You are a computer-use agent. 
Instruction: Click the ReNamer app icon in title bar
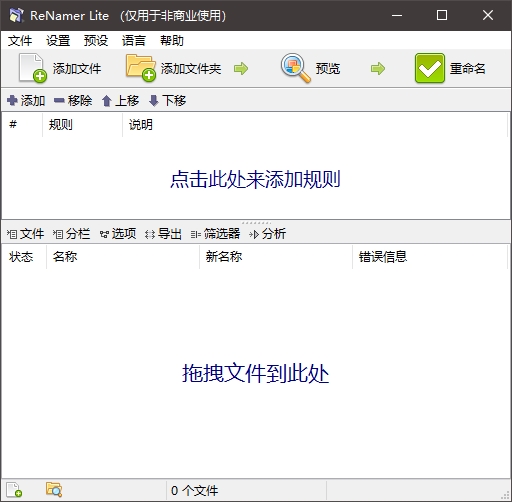point(16,15)
